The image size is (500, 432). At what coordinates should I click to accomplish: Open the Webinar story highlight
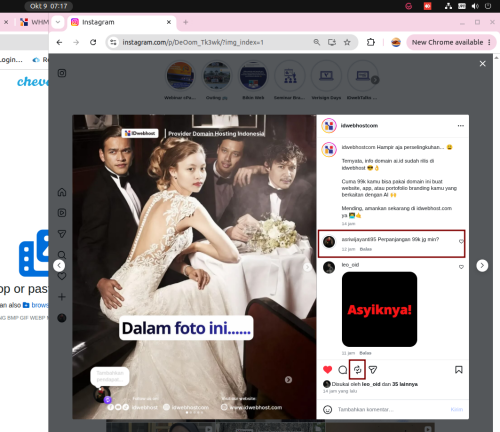point(180,76)
